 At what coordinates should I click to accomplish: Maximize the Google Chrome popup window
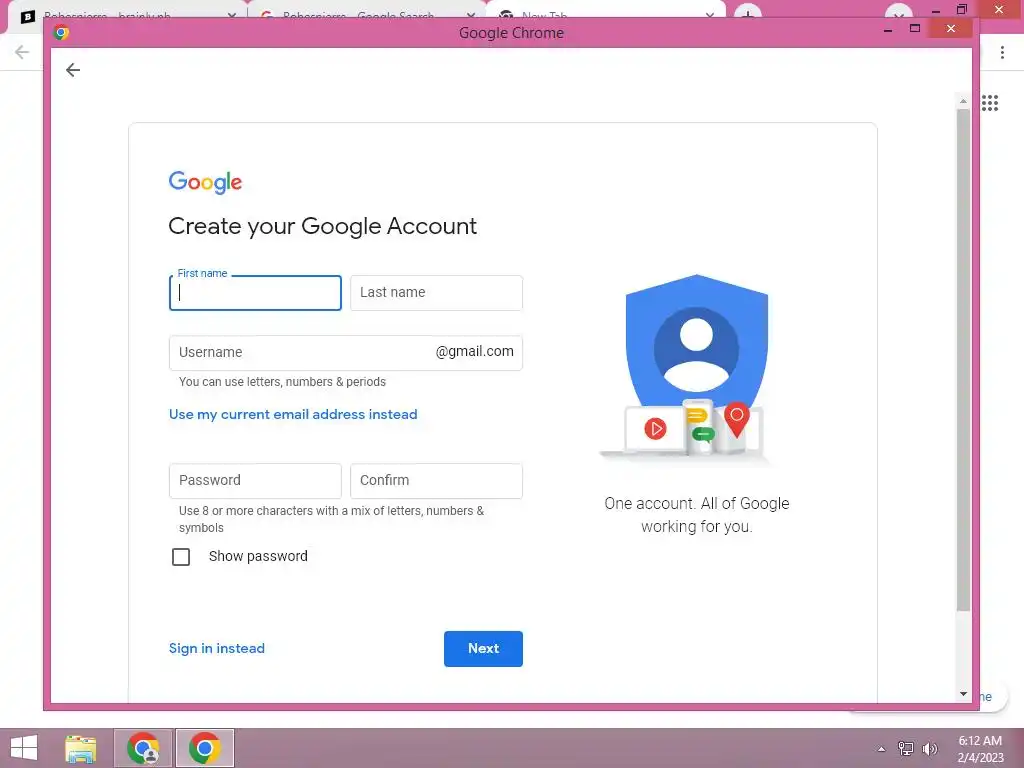(915, 29)
